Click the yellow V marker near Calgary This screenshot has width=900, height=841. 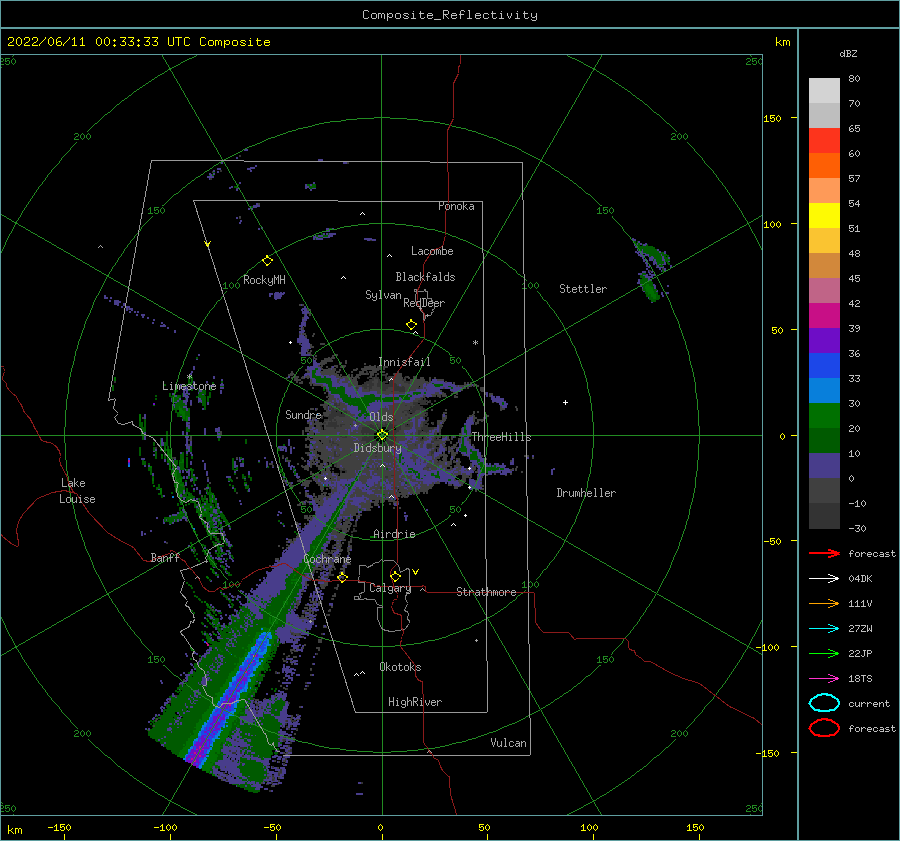[416, 572]
